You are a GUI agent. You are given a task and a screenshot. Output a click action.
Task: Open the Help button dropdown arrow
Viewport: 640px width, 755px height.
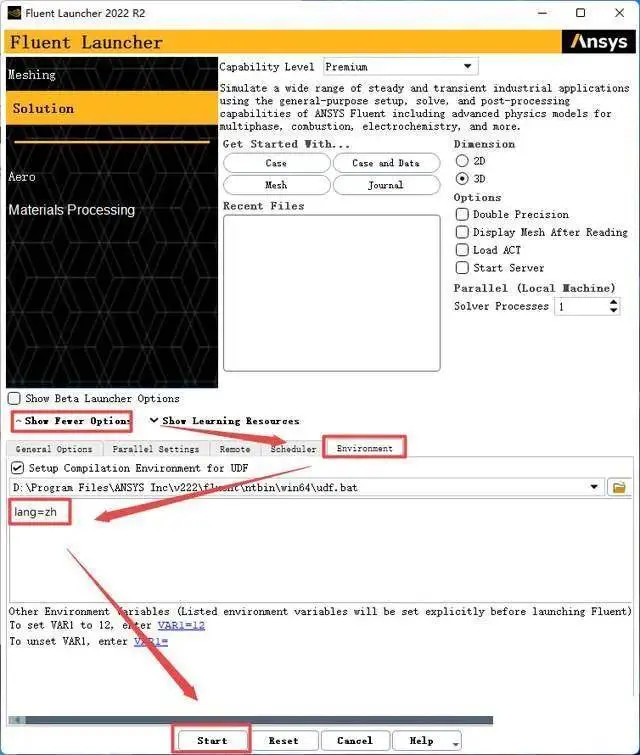pyautogui.click(x=455, y=744)
